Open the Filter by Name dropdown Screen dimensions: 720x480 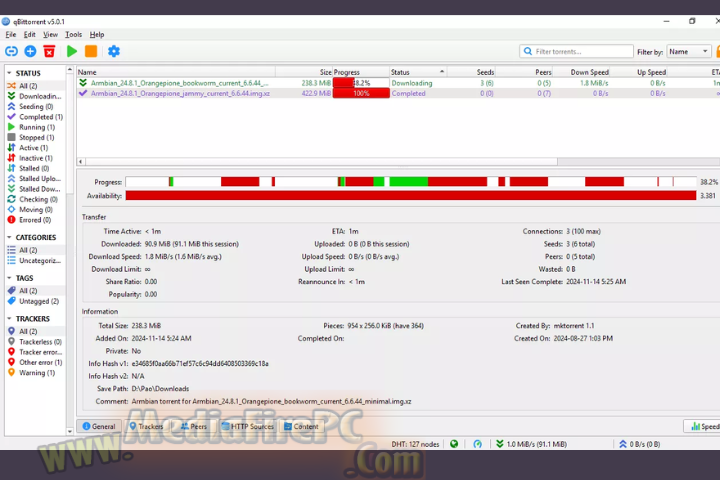(689, 52)
